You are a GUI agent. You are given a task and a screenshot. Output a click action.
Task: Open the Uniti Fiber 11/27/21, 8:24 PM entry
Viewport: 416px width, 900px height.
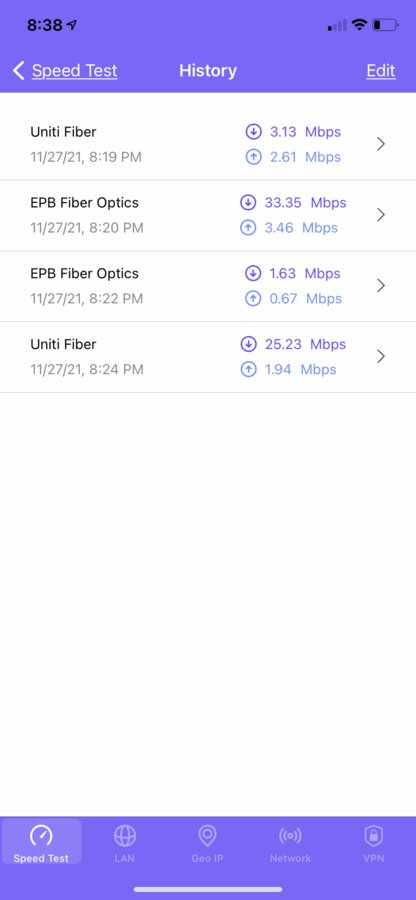point(208,357)
